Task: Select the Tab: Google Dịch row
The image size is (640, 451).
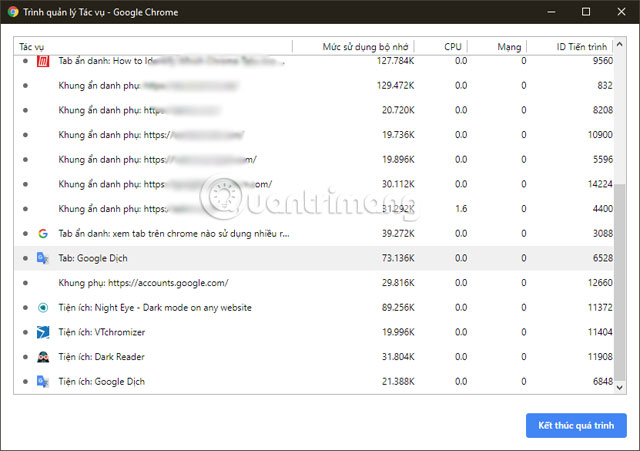Action: (313, 258)
